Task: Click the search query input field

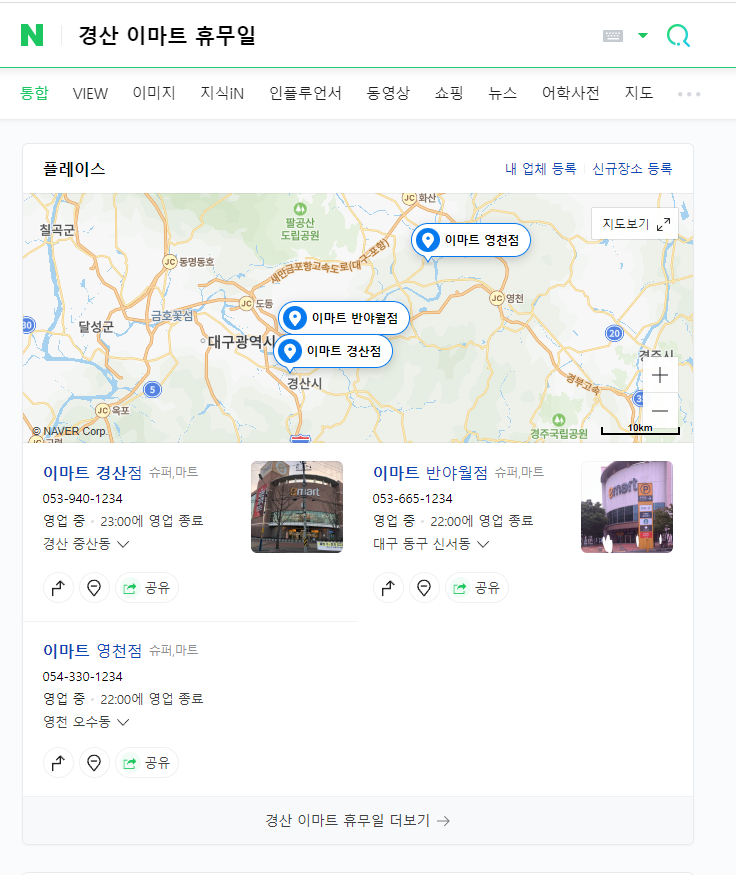Action: click(x=335, y=35)
